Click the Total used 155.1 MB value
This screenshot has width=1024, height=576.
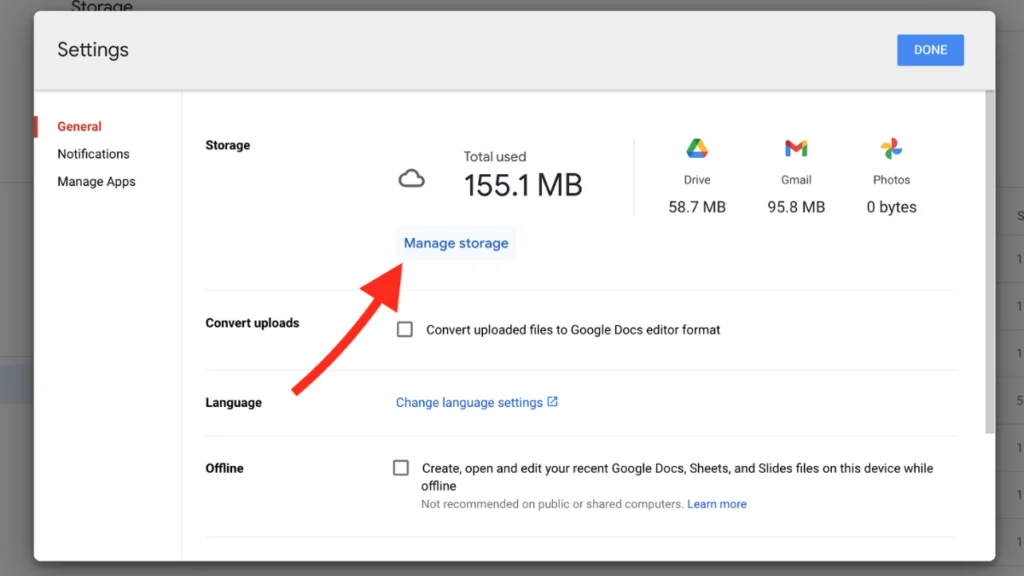(522, 184)
